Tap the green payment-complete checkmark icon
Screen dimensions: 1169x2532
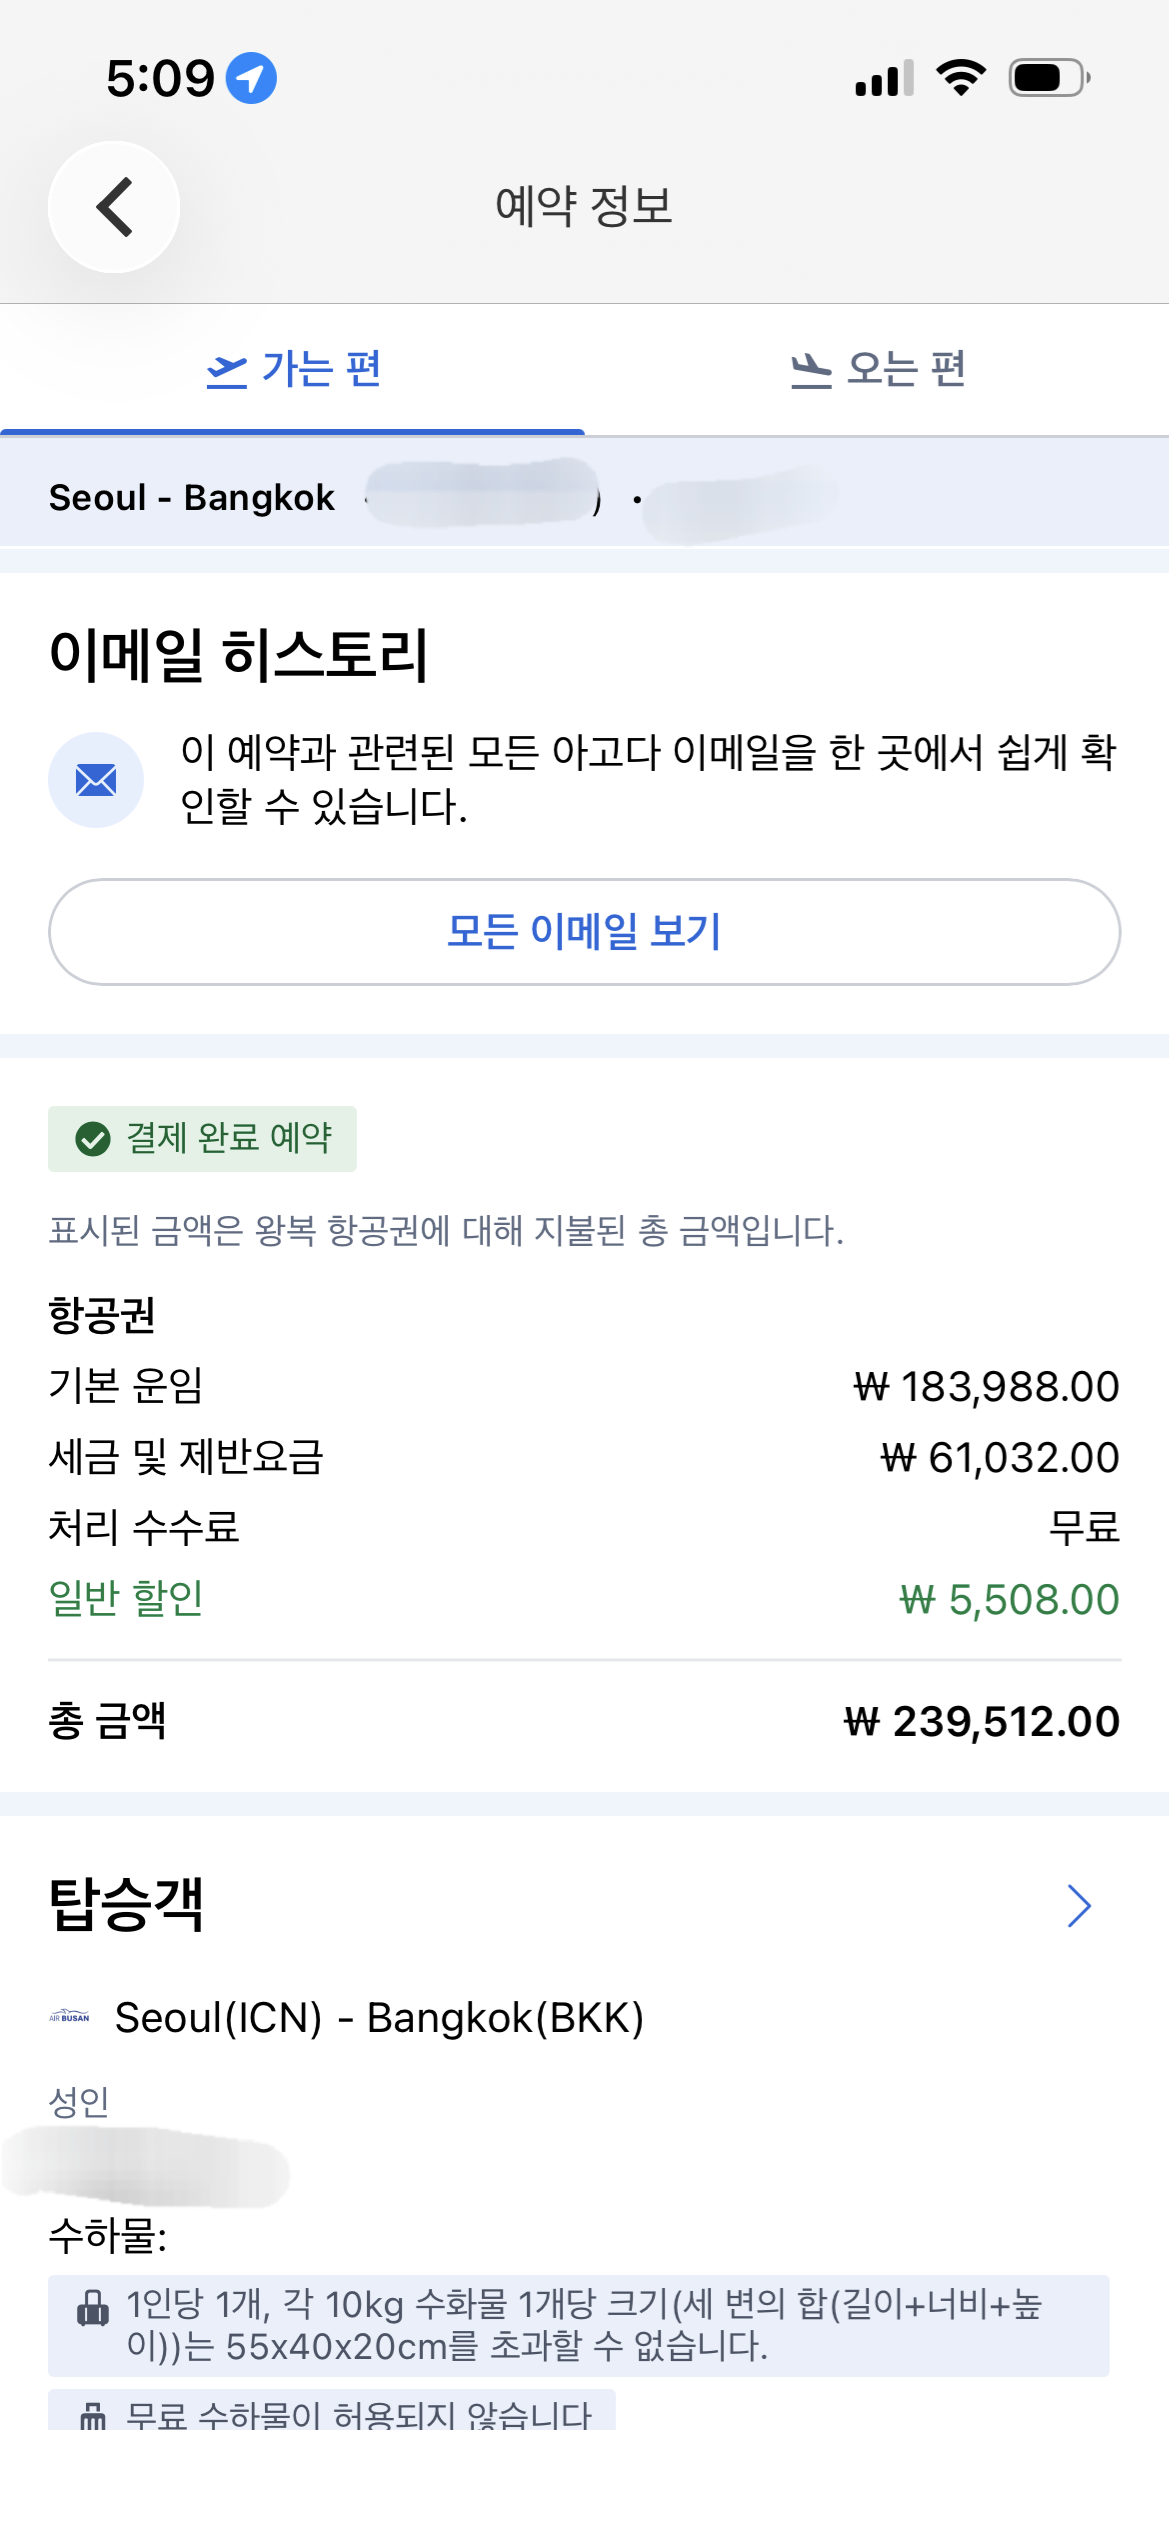coord(93,1138)
